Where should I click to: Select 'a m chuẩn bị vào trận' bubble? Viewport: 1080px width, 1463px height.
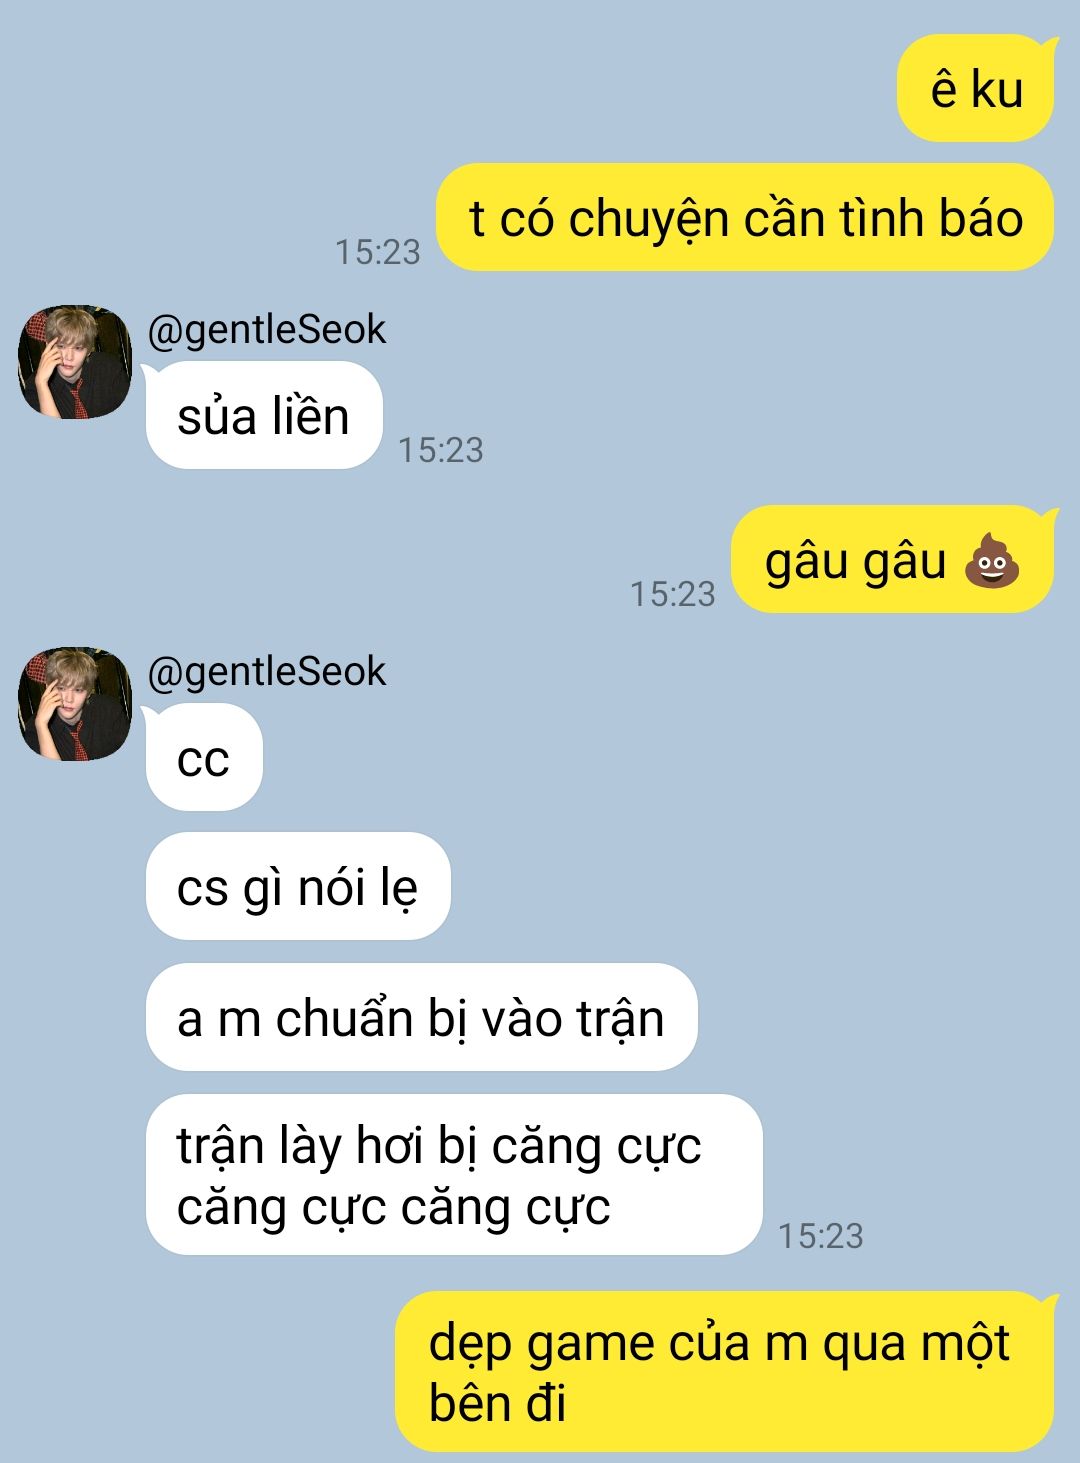click(421, 1017)
